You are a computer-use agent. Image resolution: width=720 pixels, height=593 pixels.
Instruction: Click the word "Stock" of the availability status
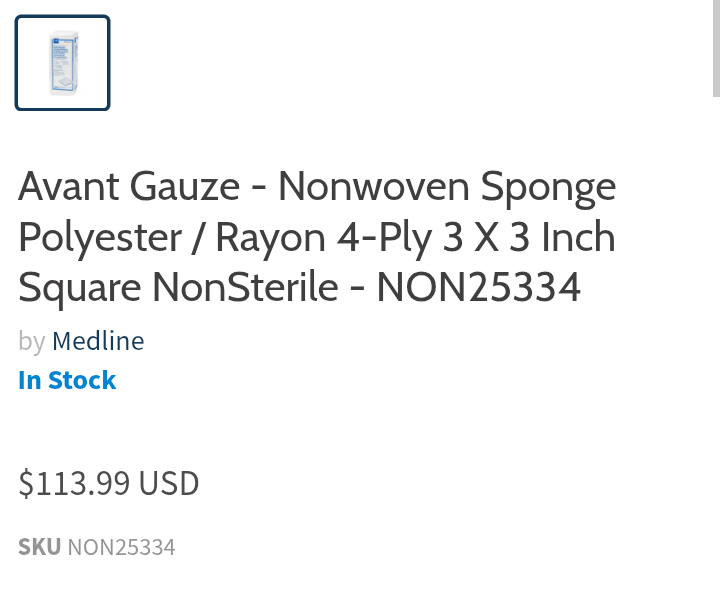pyautogui.click(x=82, y=381)
